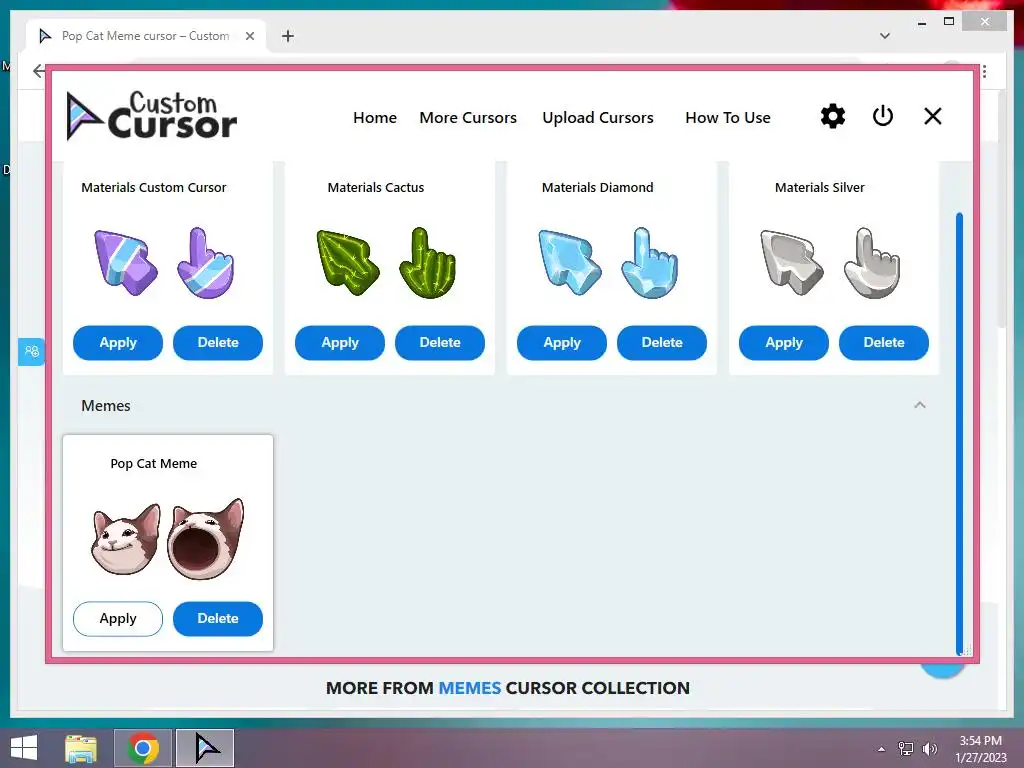This screenshot has height=768, width=1024.
Task: Delete the Materials Custom Cursor pack
Action: 217,343
